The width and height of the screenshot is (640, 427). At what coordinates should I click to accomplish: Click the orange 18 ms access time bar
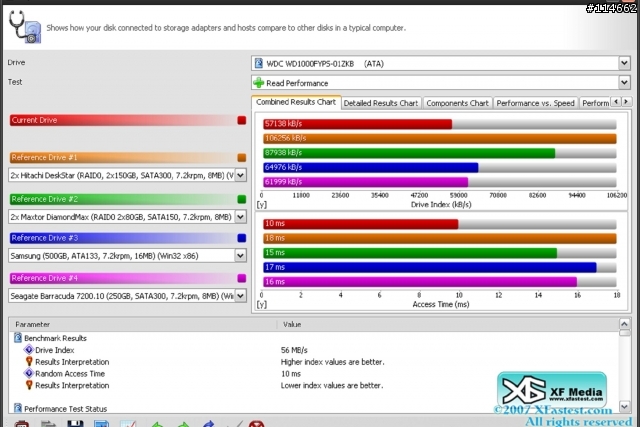pyautogui.click(x=440, y=238)
